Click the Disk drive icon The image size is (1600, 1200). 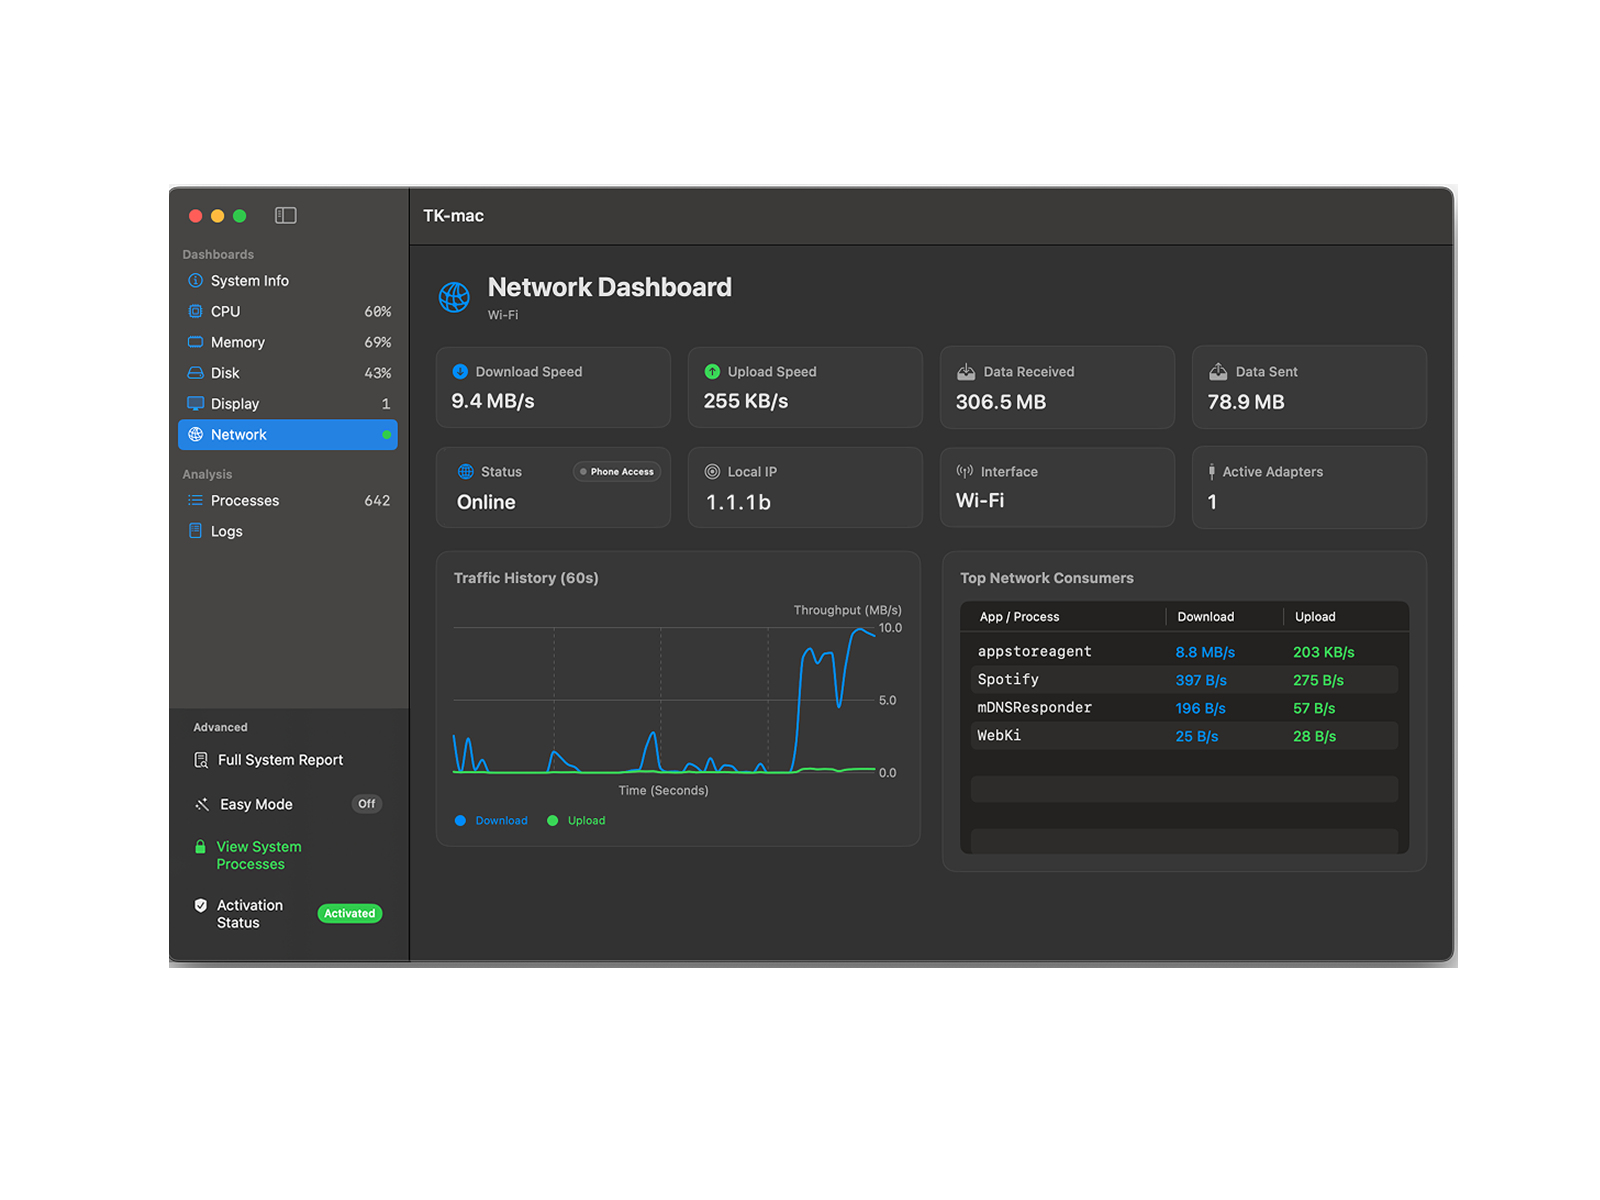(x=196, y=373)
